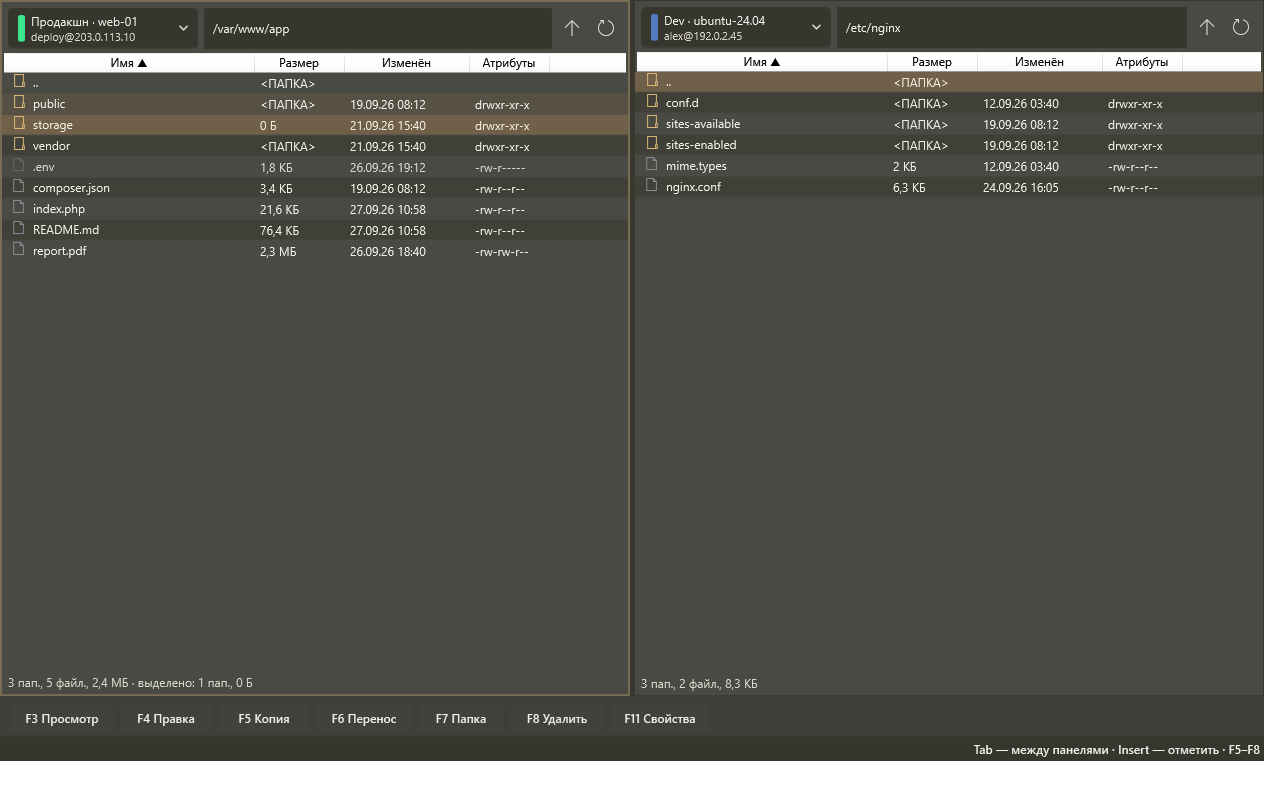Sort right panel by Изменён column
The image size is (1280, 800).
pos(1040,62)
